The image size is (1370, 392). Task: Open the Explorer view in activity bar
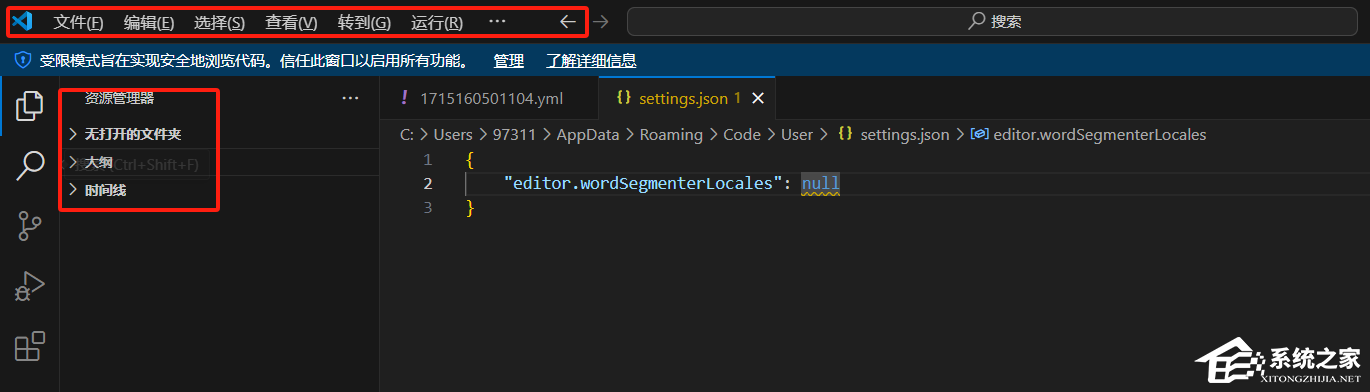[30, 106]
